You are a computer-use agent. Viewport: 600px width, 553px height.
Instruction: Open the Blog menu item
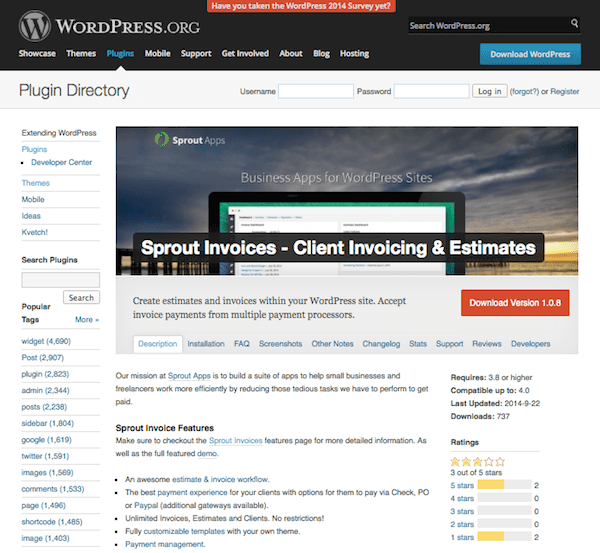point(321,54)
